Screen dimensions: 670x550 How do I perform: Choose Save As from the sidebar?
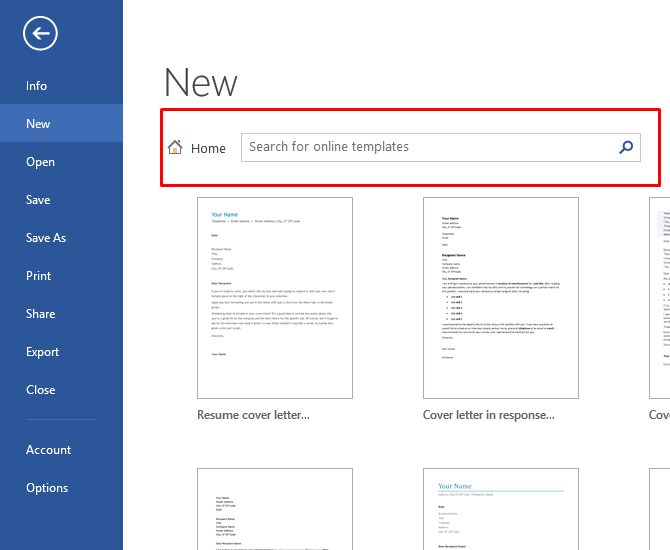46,238
